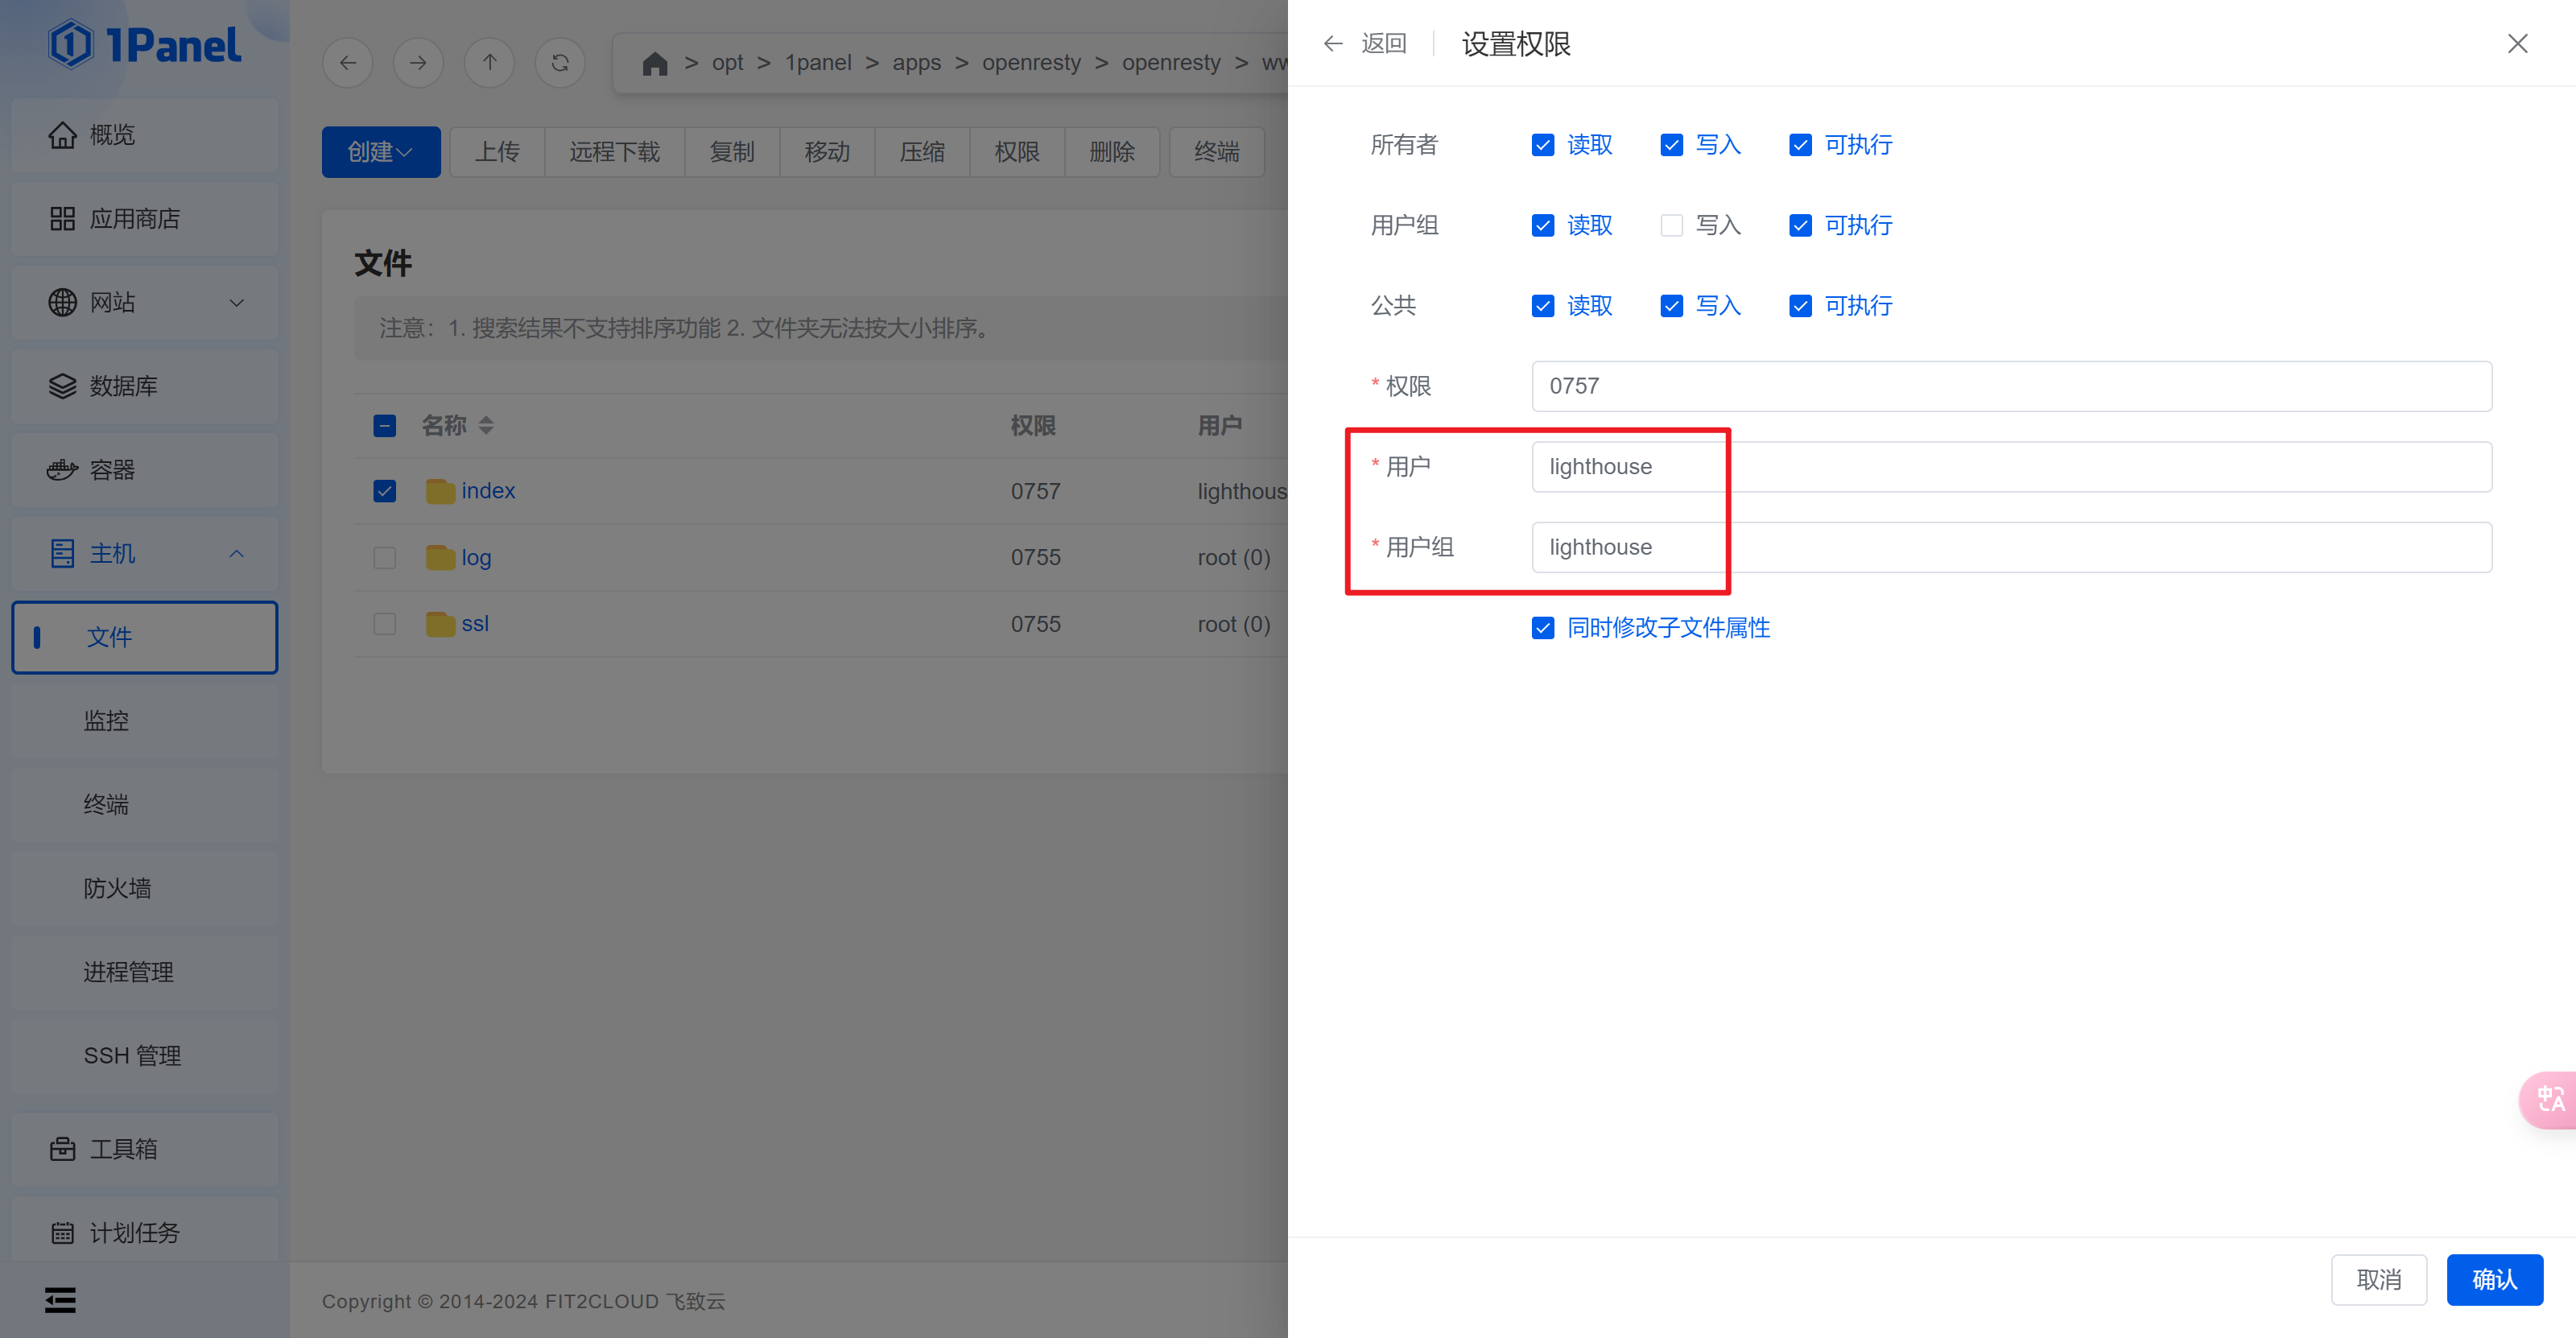Viewport: 2576px width, 1338px height.
Task: Toggle 公共 public write checkbox
Action: pos(1672,307)
